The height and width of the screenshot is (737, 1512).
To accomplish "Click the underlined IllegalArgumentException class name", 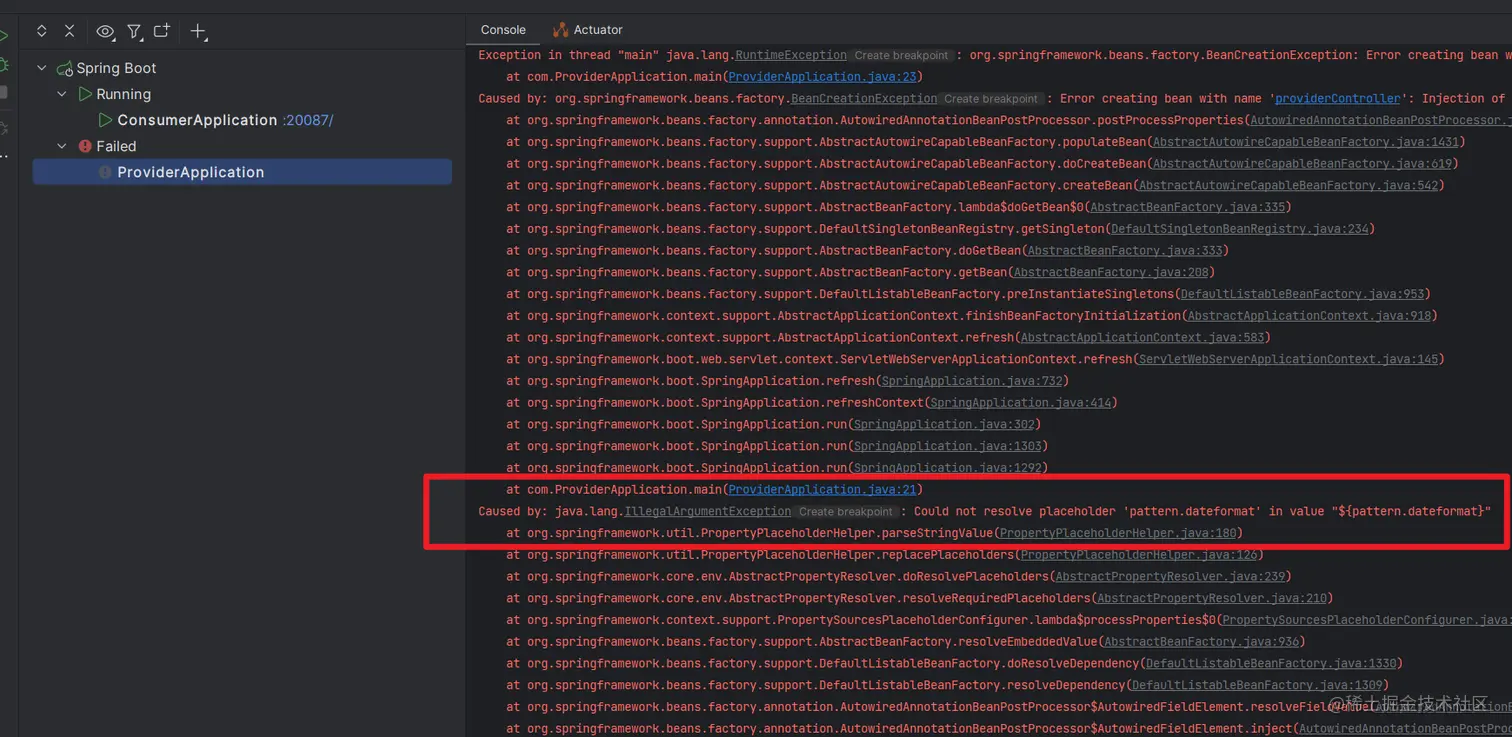I will point(707,511).
